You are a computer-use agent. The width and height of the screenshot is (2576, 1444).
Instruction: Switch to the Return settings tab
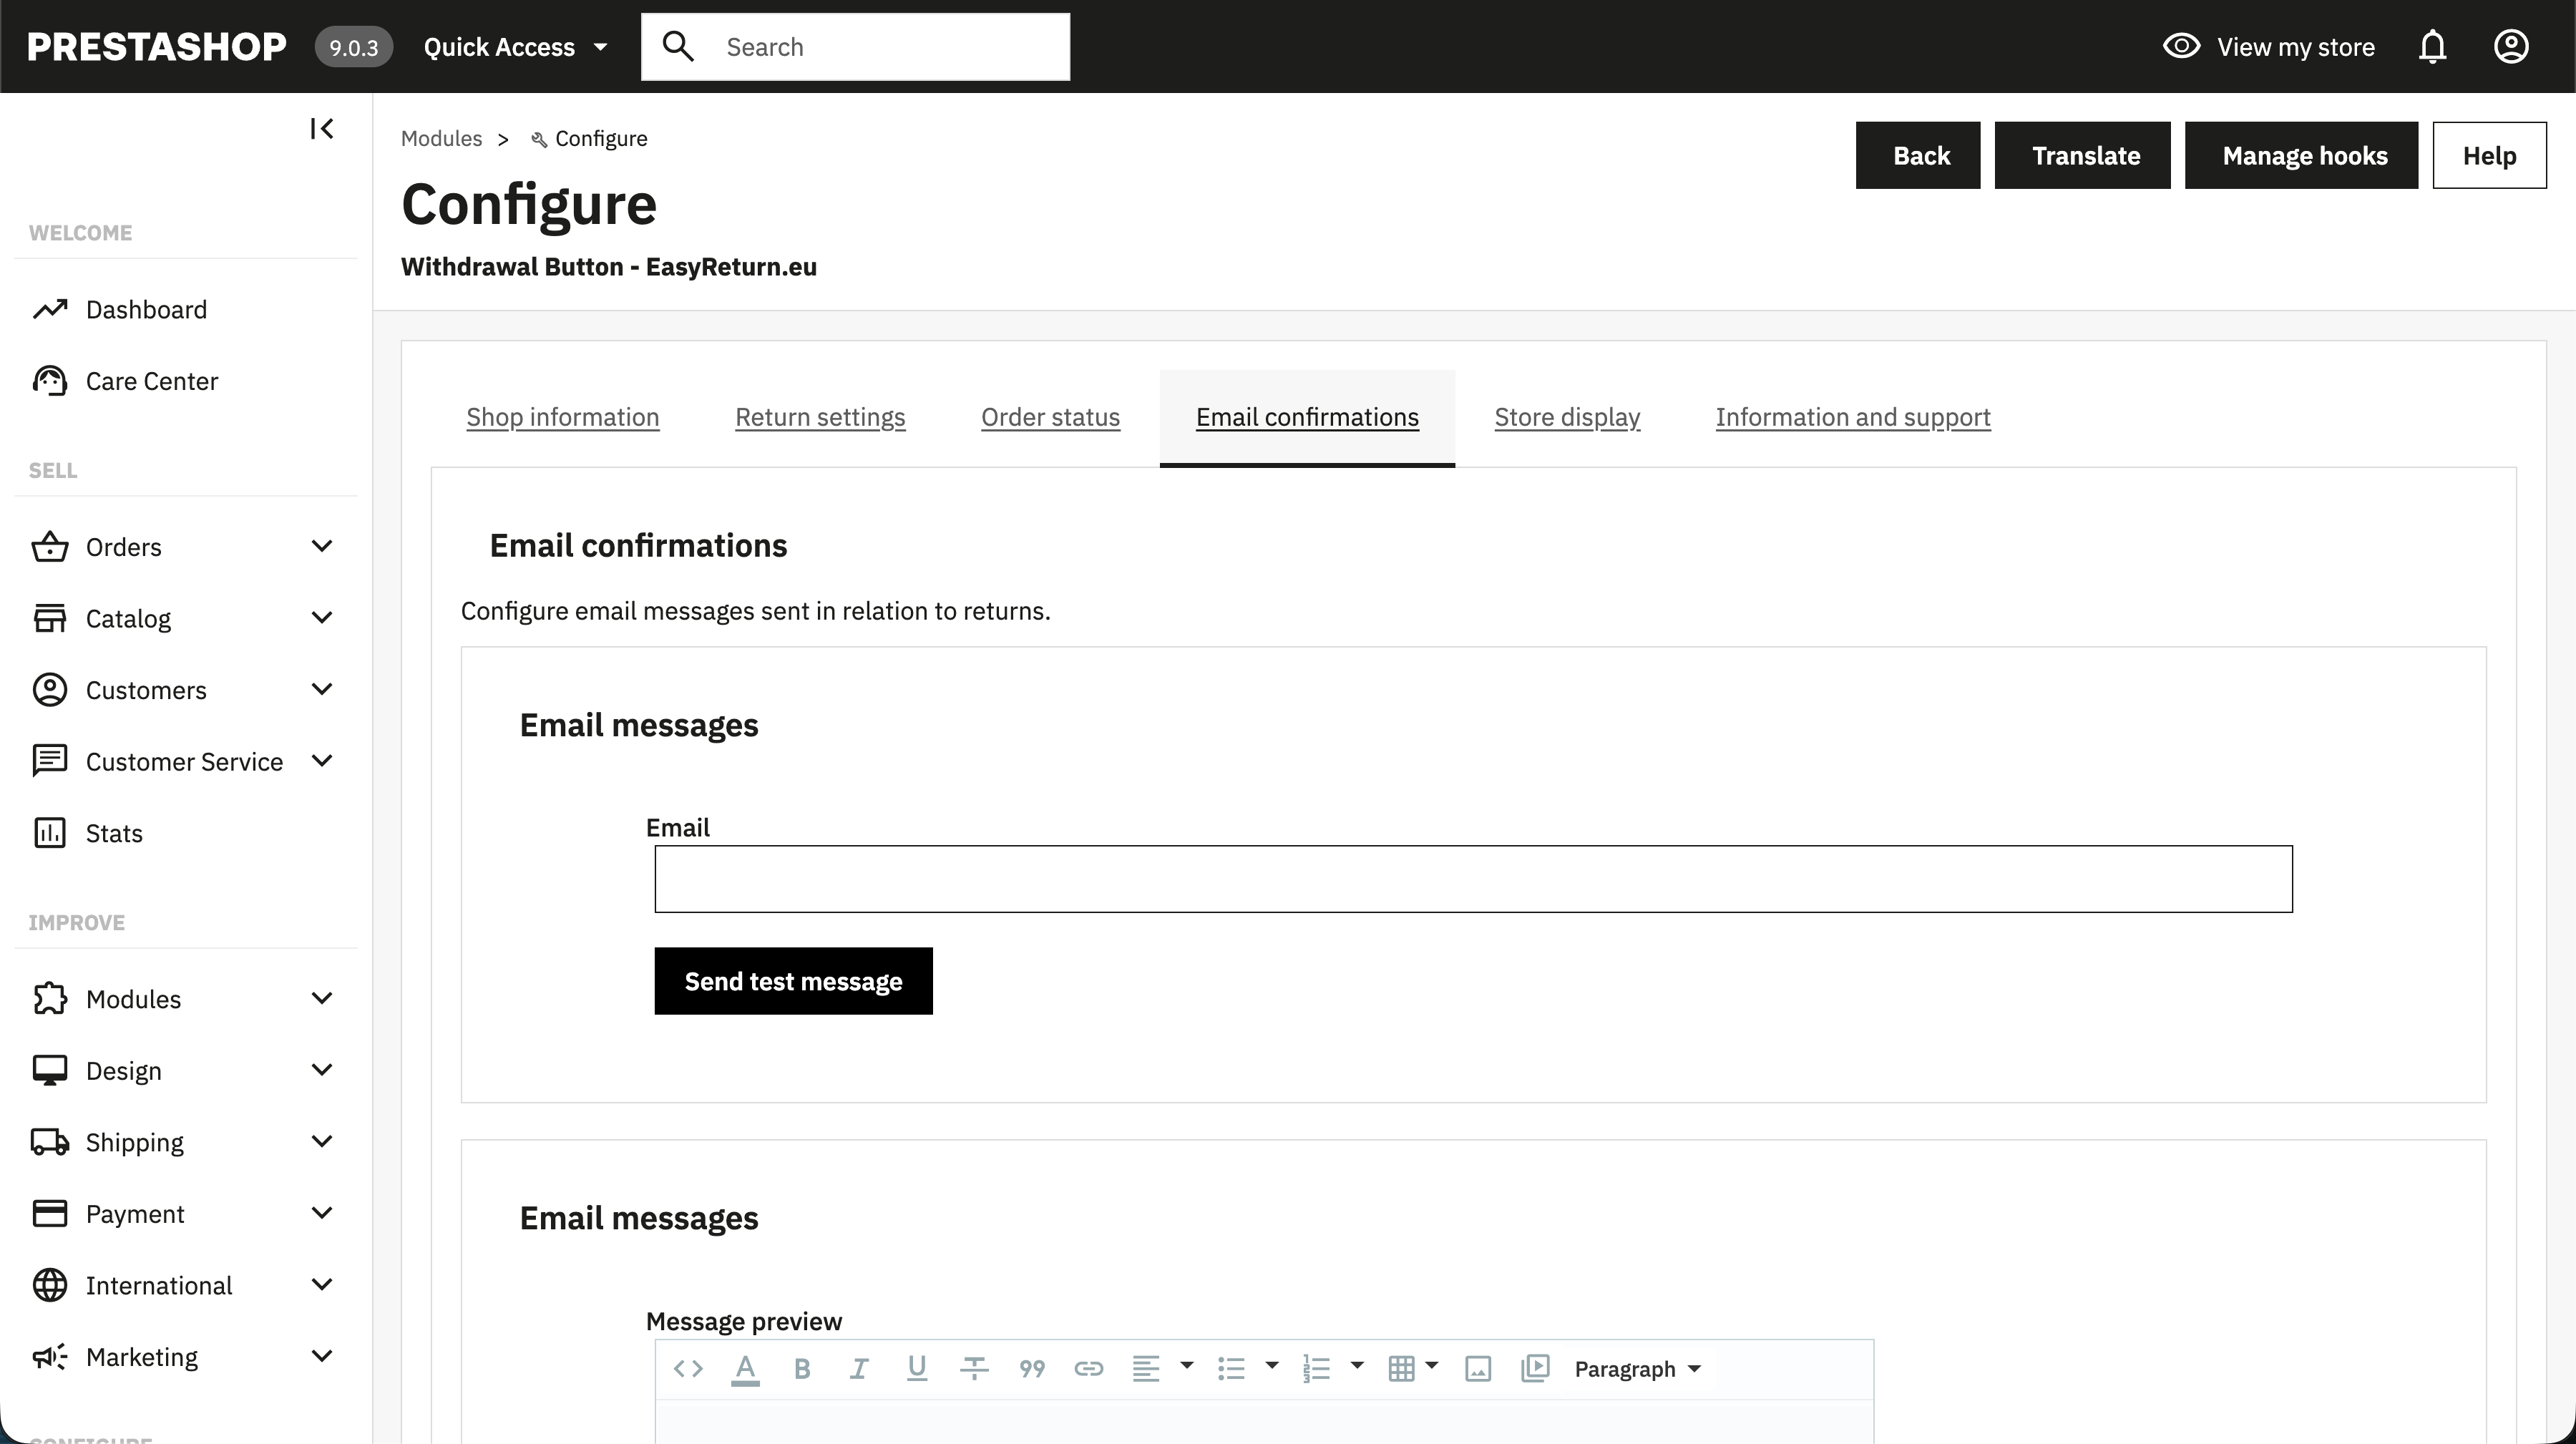point(820,417)
